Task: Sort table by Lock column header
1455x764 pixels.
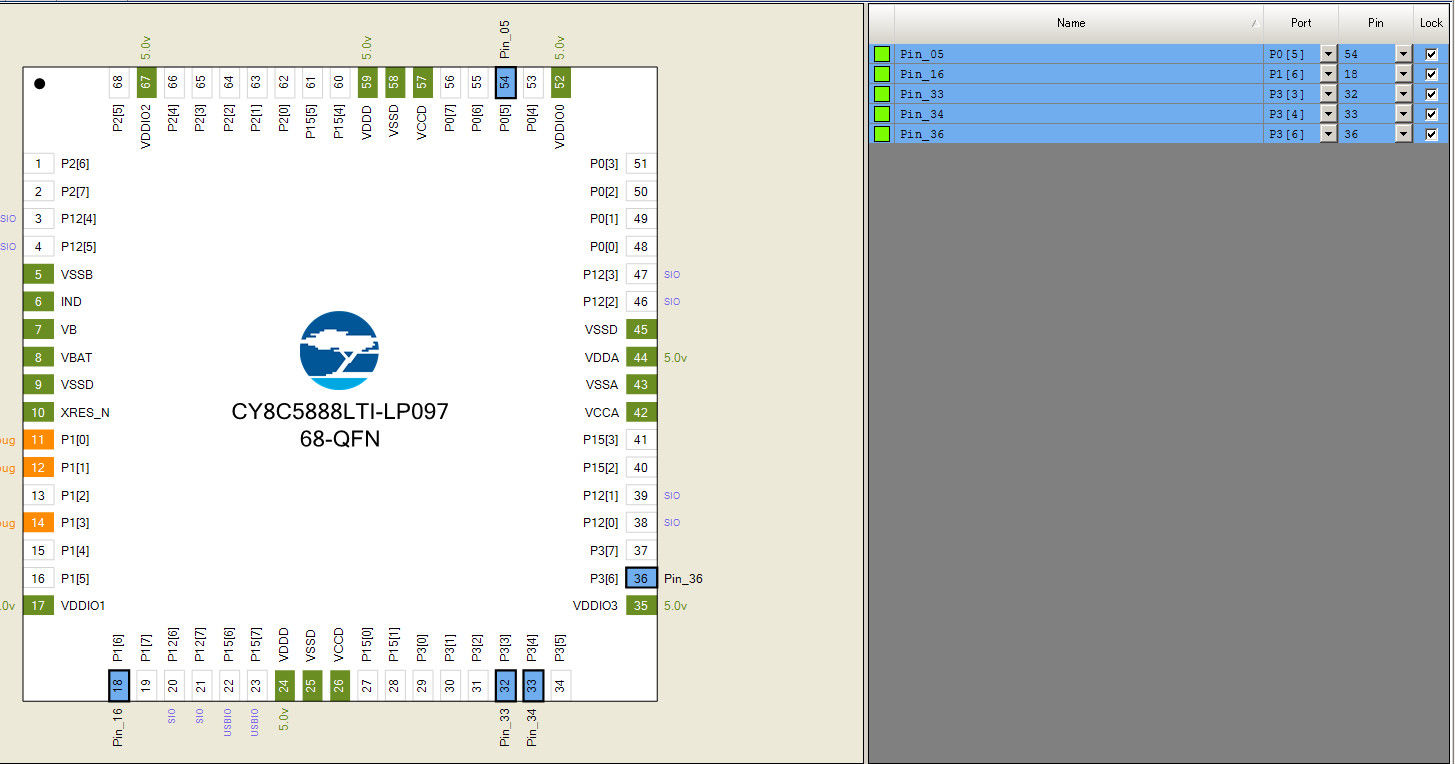Action: click(x=1431, y=23)
